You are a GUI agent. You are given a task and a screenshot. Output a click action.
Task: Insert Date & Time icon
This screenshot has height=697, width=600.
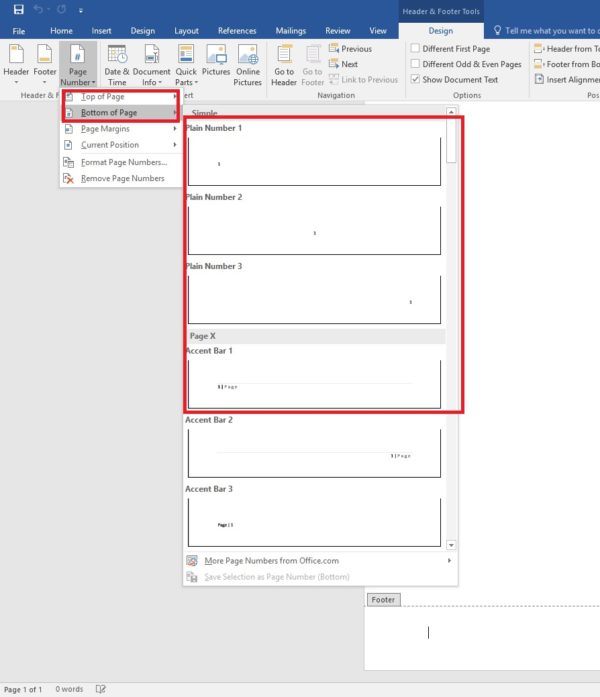(117, 63)
